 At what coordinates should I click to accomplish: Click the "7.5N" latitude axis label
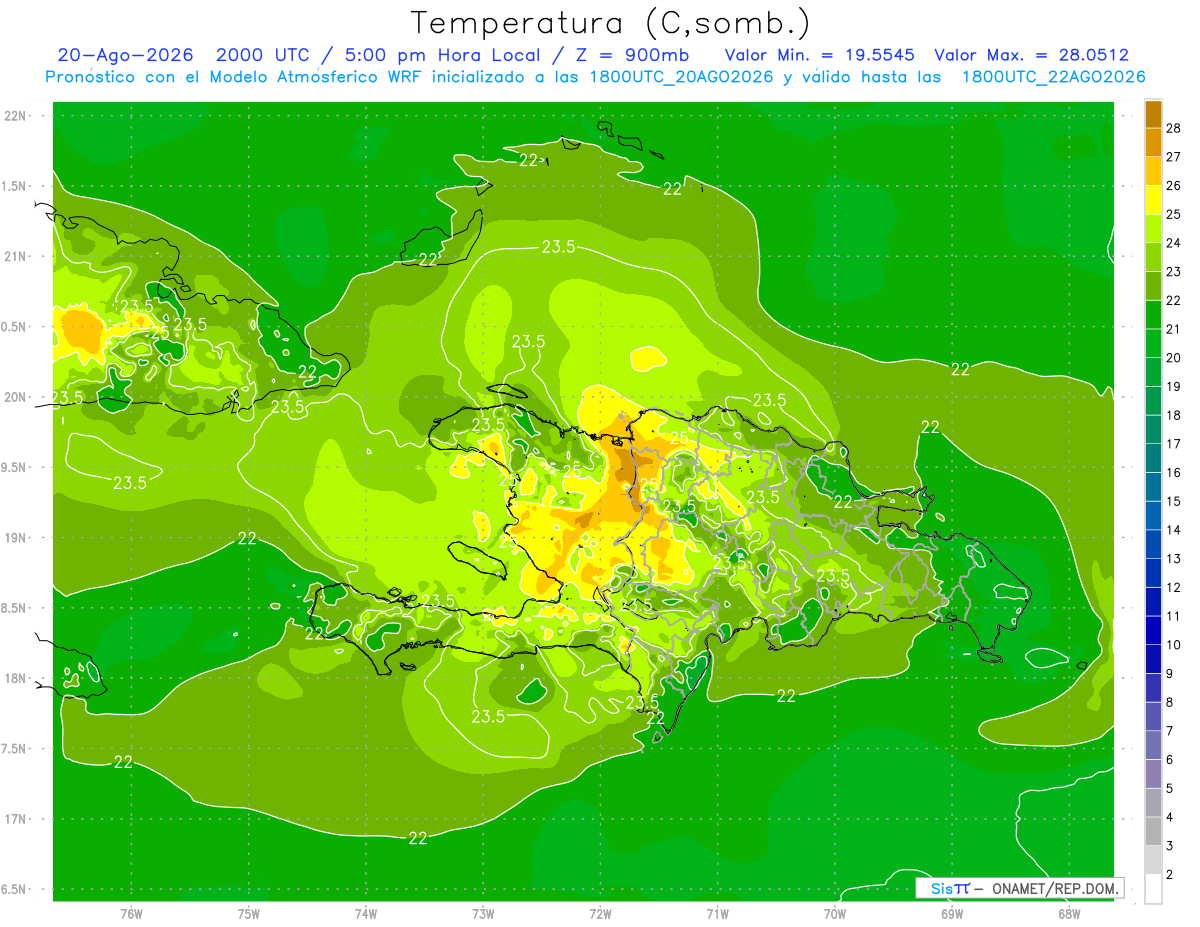pos(14,748)
